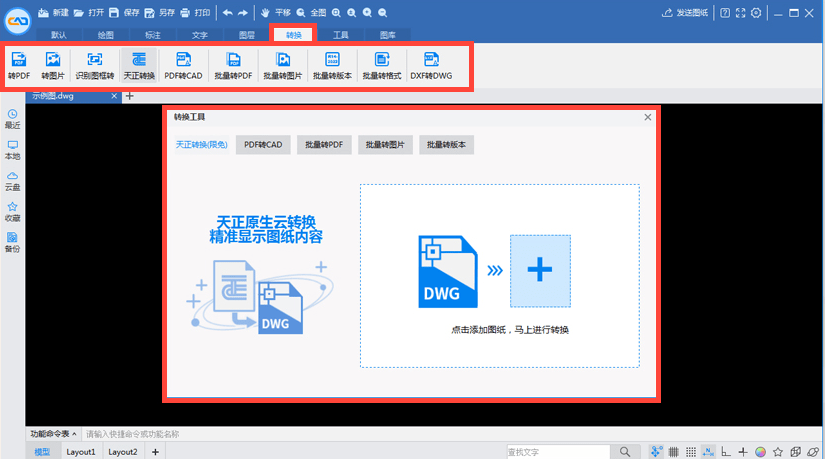Launch 批量转PDF from the ribbon
This screenshot has width=825, height=459.
[233, 66]
